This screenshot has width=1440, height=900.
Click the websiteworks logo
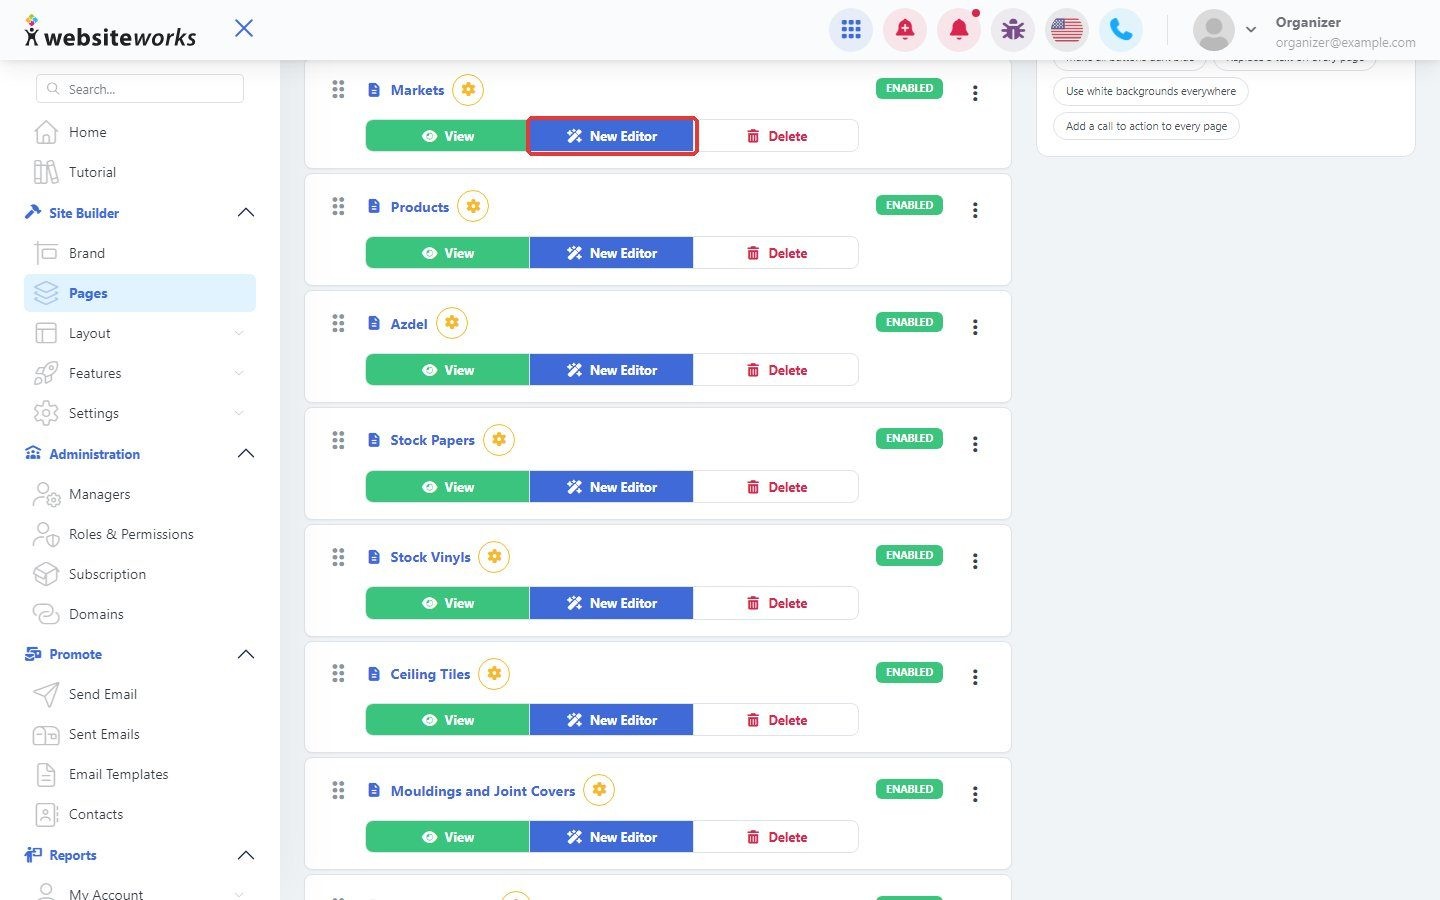tap(110, 32)
